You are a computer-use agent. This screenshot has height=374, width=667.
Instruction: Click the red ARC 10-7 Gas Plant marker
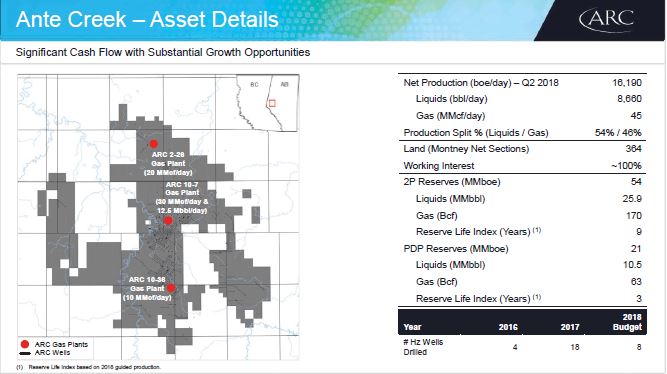168,220
